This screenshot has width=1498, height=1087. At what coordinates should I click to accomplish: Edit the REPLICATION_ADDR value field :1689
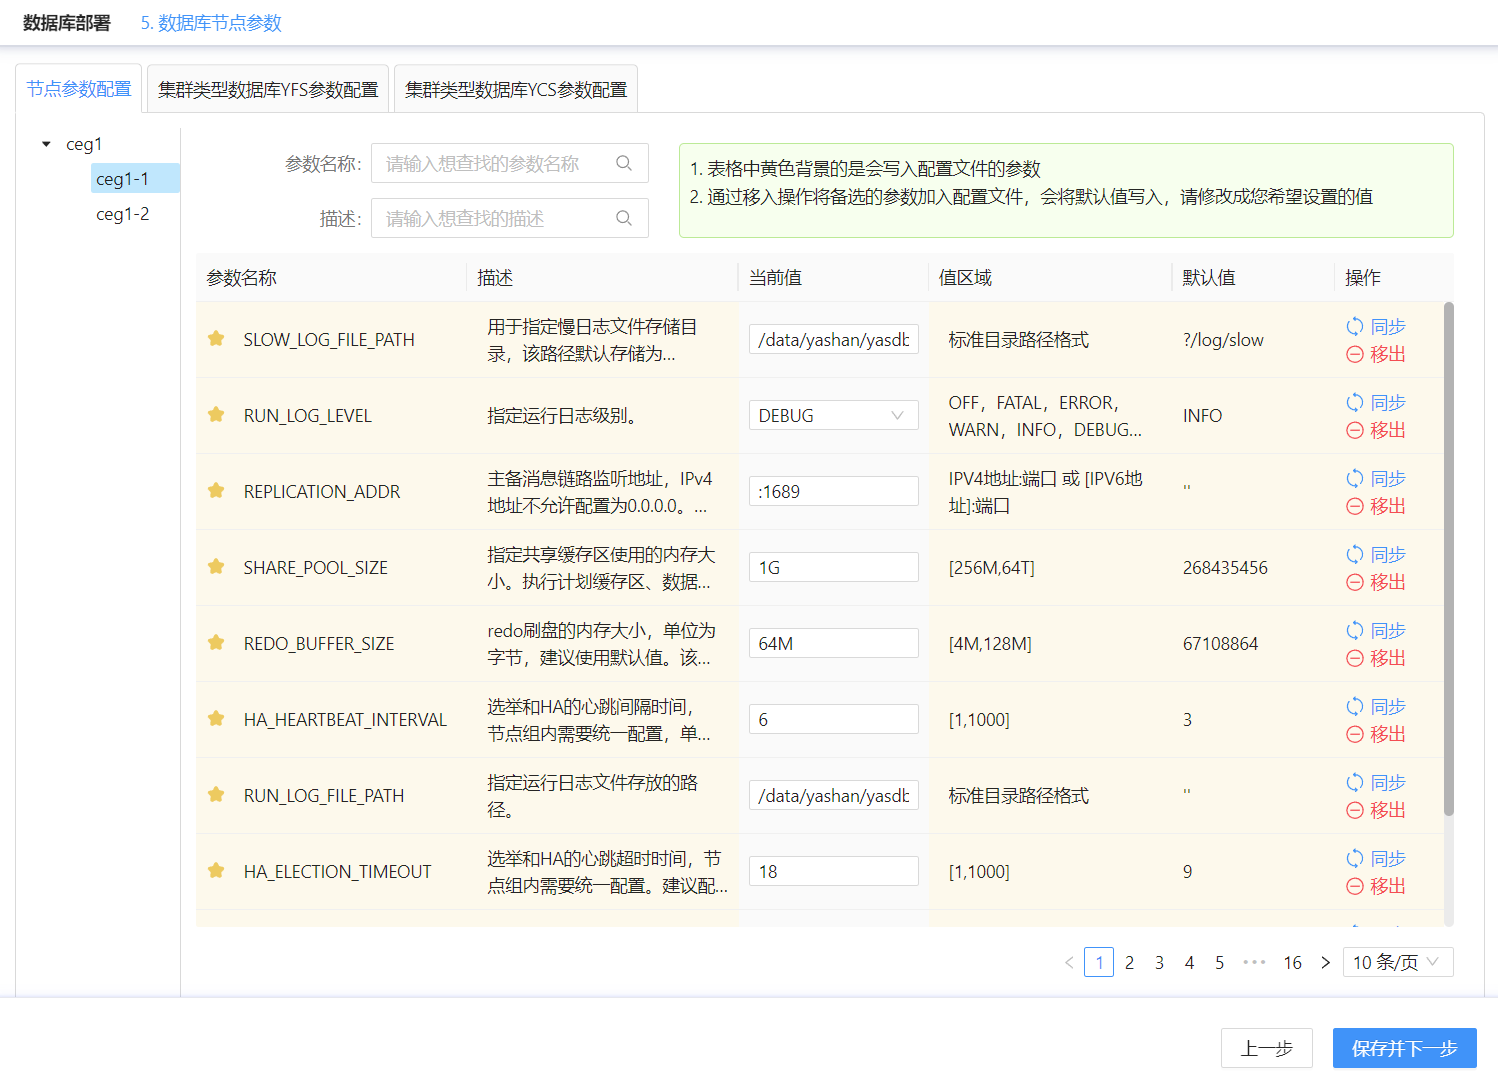833,491
